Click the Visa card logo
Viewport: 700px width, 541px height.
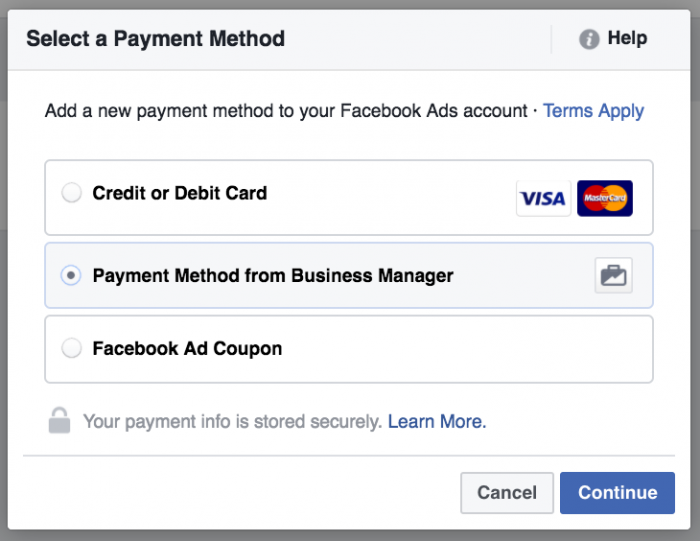(x=543, y=198)
